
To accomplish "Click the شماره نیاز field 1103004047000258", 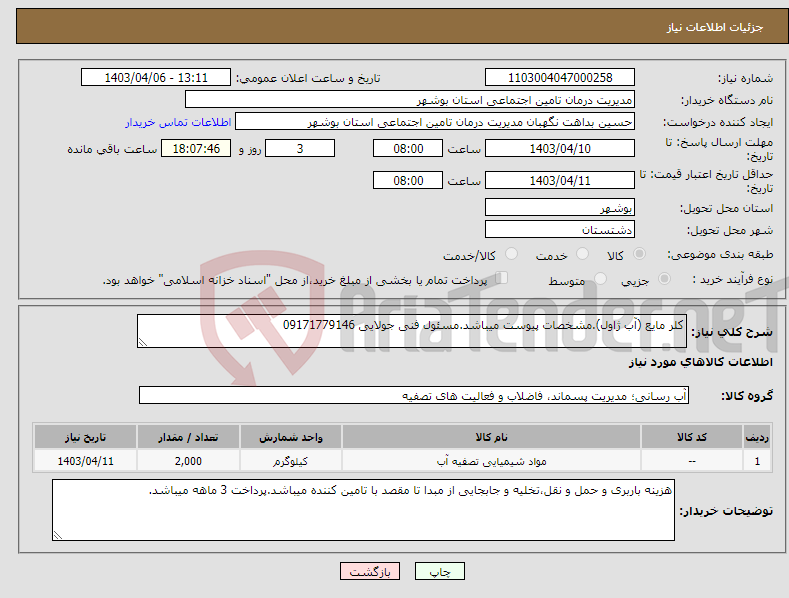I will (560, 78).
